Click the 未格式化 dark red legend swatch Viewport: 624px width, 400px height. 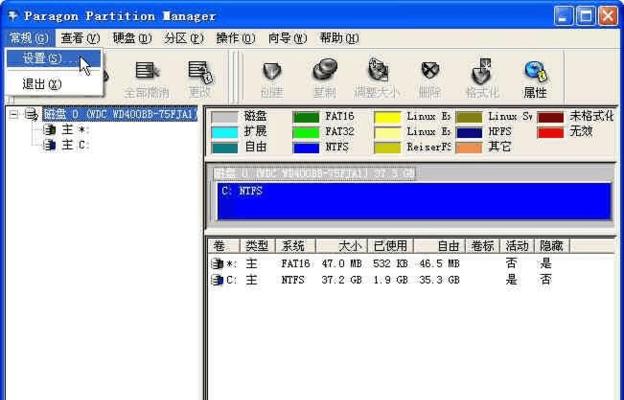tap(550, 117)
